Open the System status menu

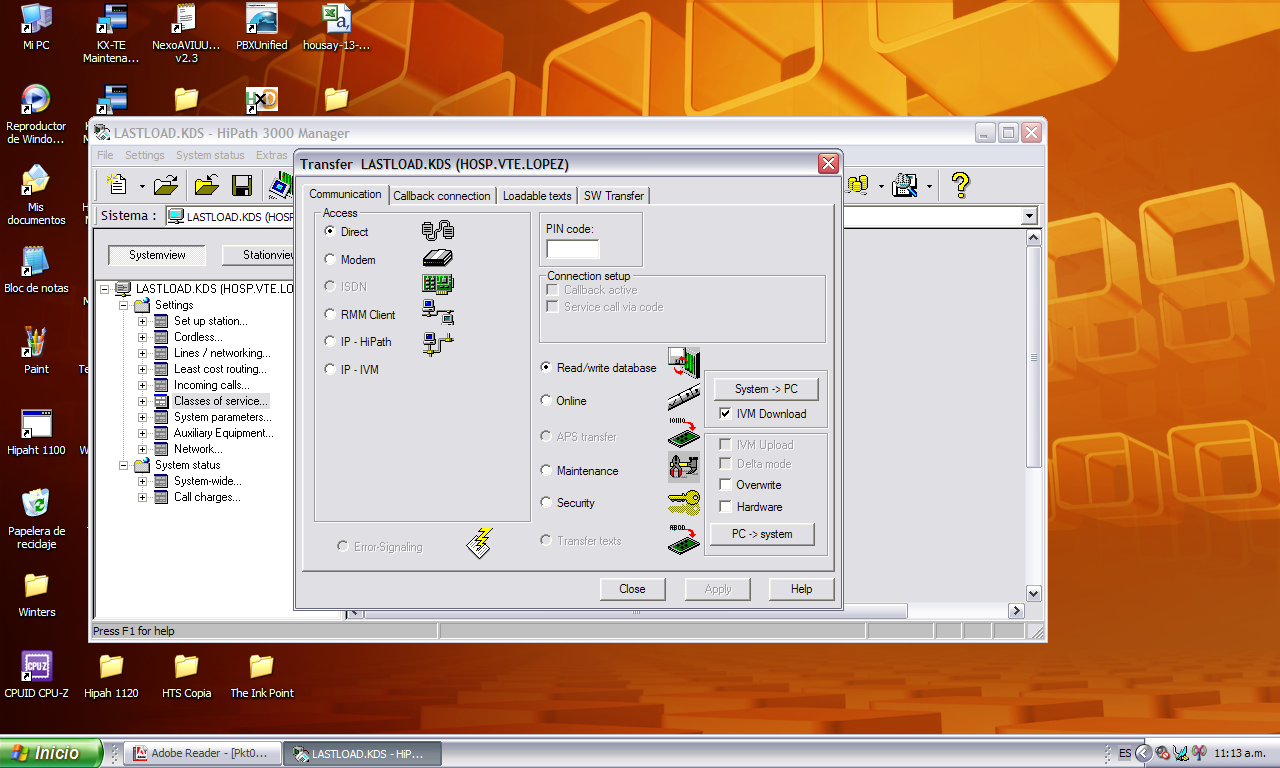210,155
